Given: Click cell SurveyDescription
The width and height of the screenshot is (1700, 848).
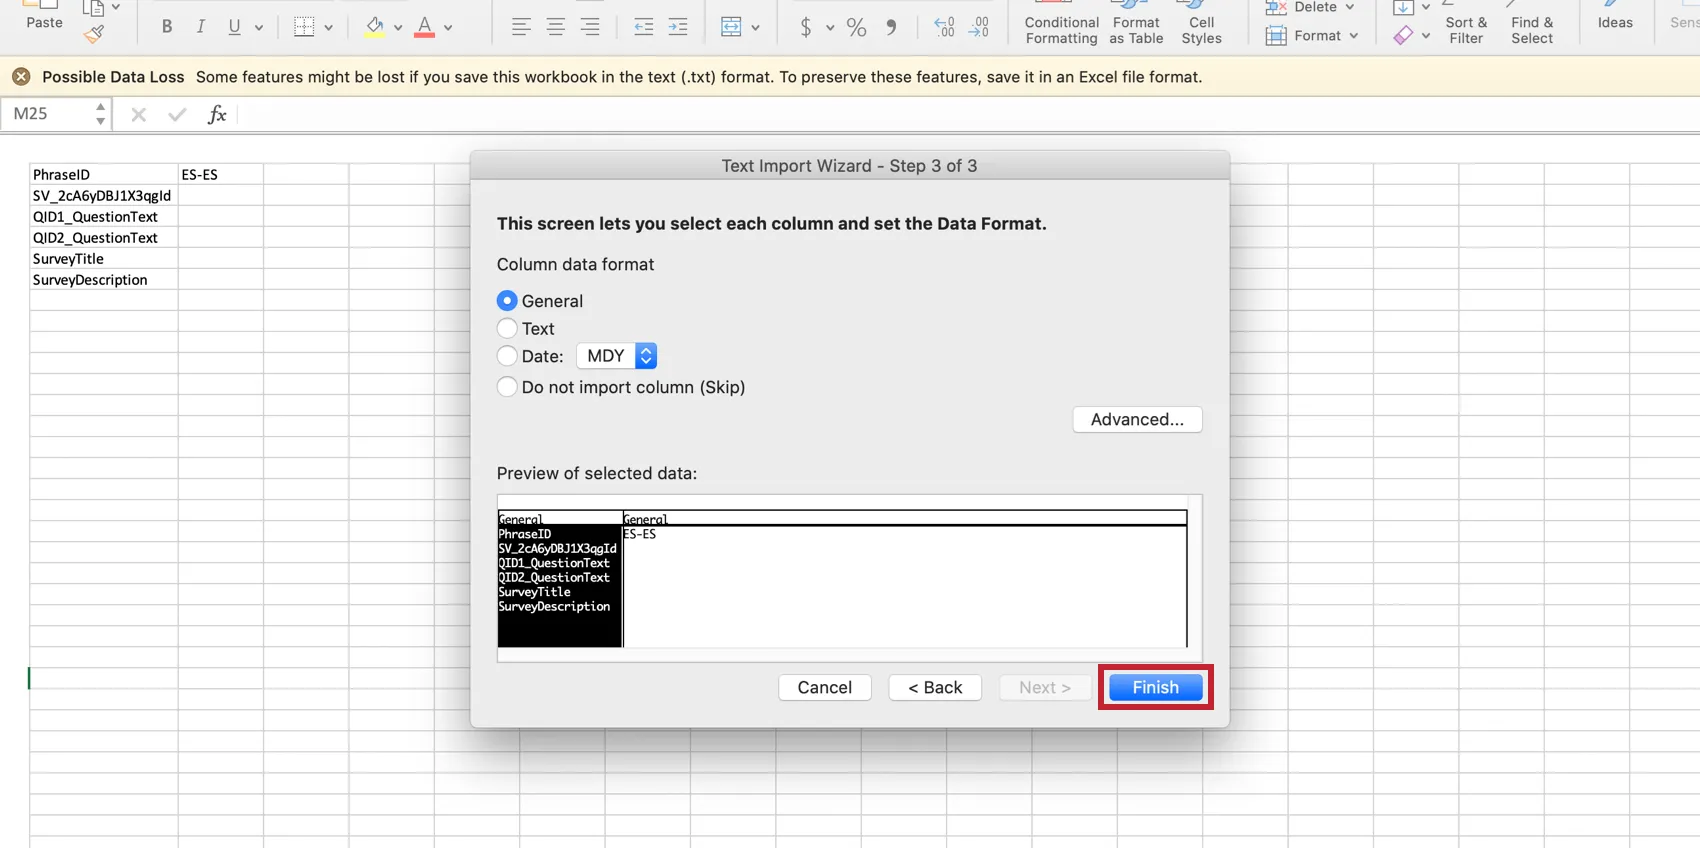Looking at the screenshot, I should tap(104, 279).
